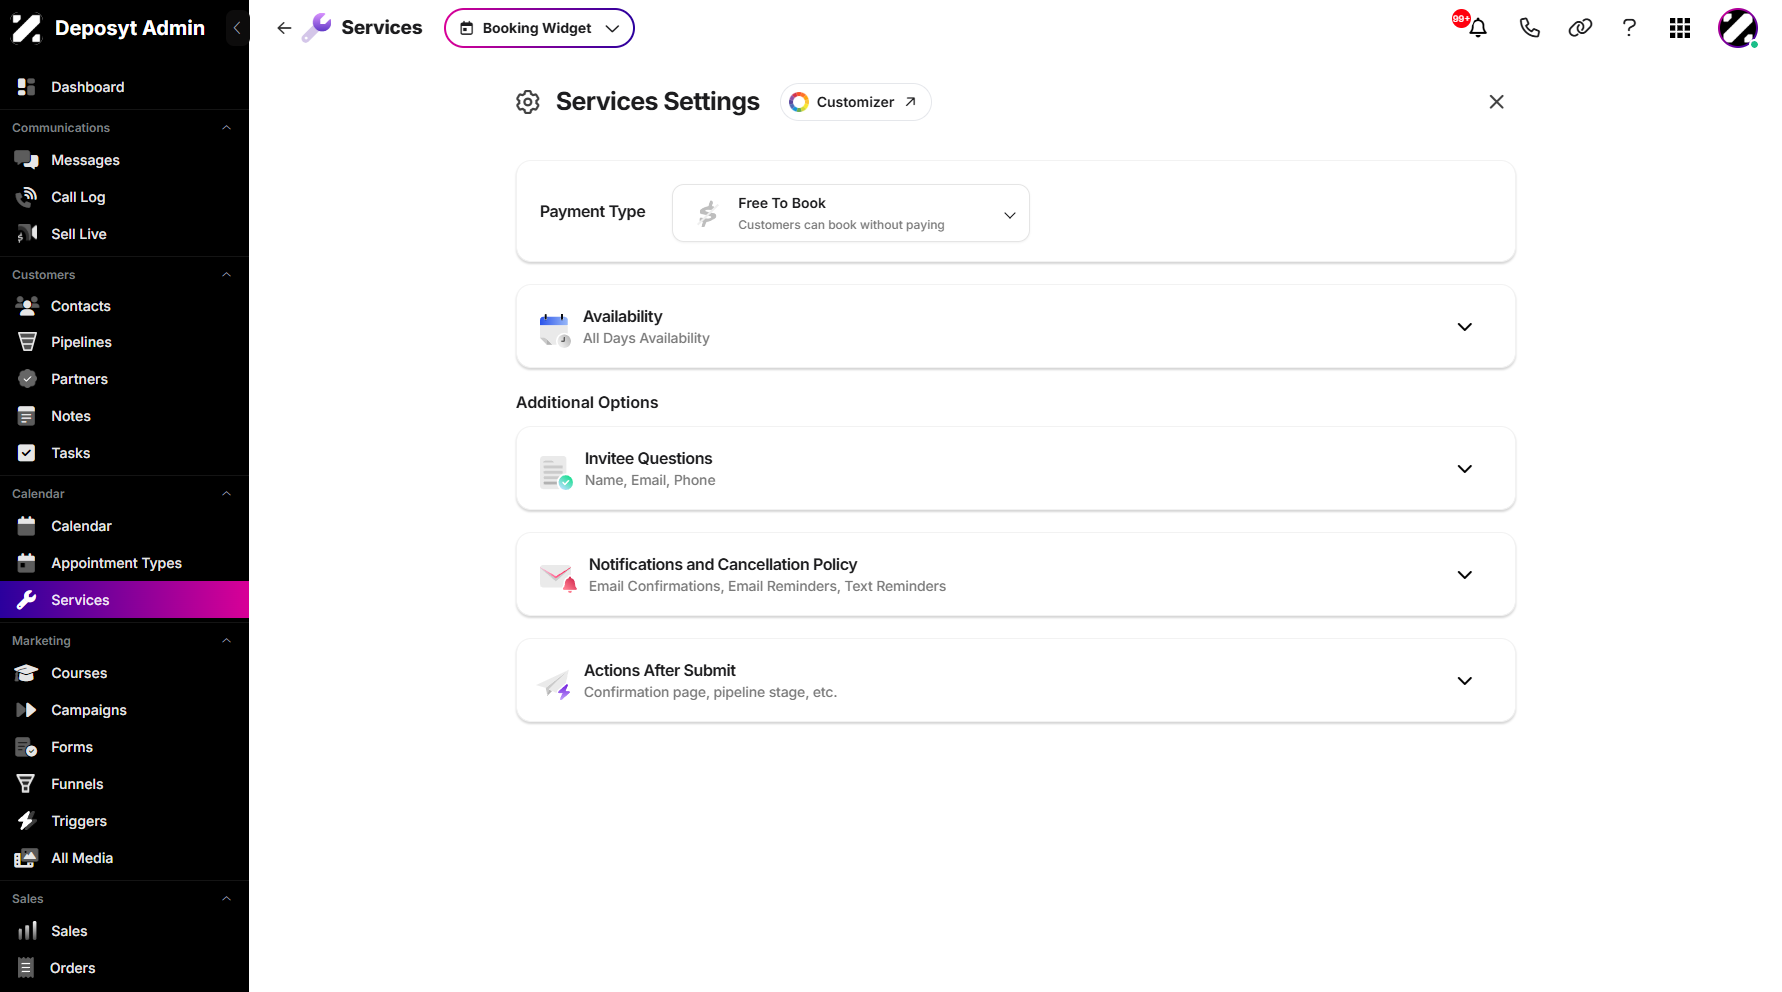Click the Services wrench icon in header

point(316,28)
